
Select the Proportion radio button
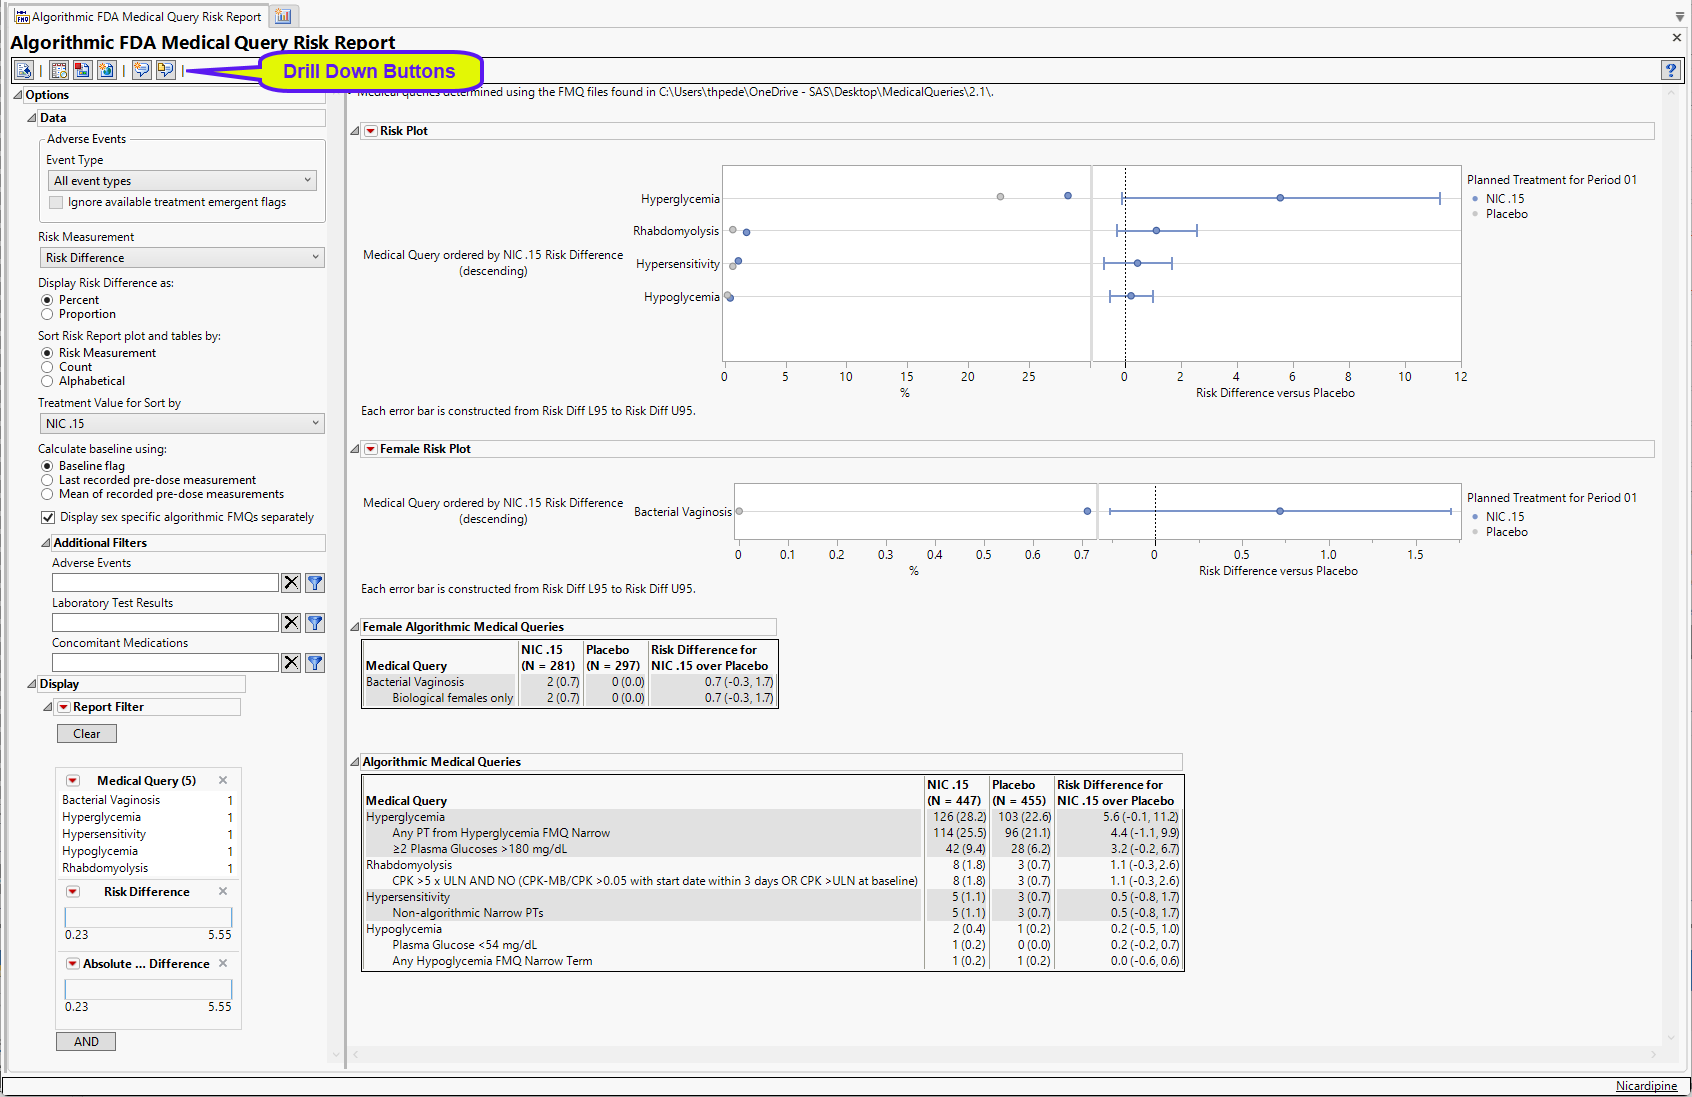(x=47, y=314)
